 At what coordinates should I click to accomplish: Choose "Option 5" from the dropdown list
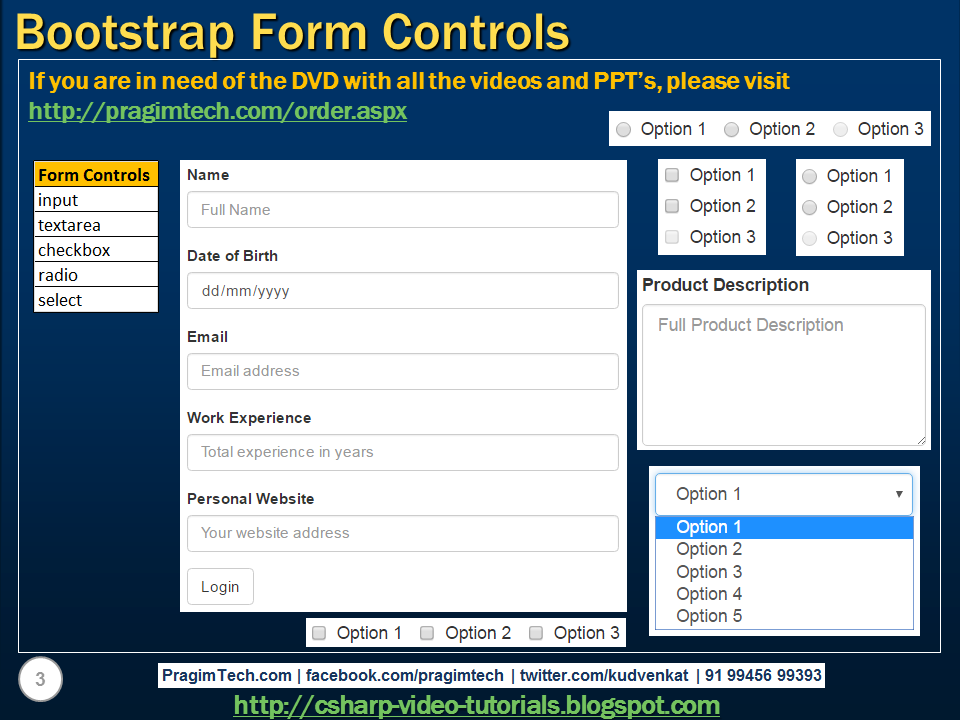click(709, 616)
